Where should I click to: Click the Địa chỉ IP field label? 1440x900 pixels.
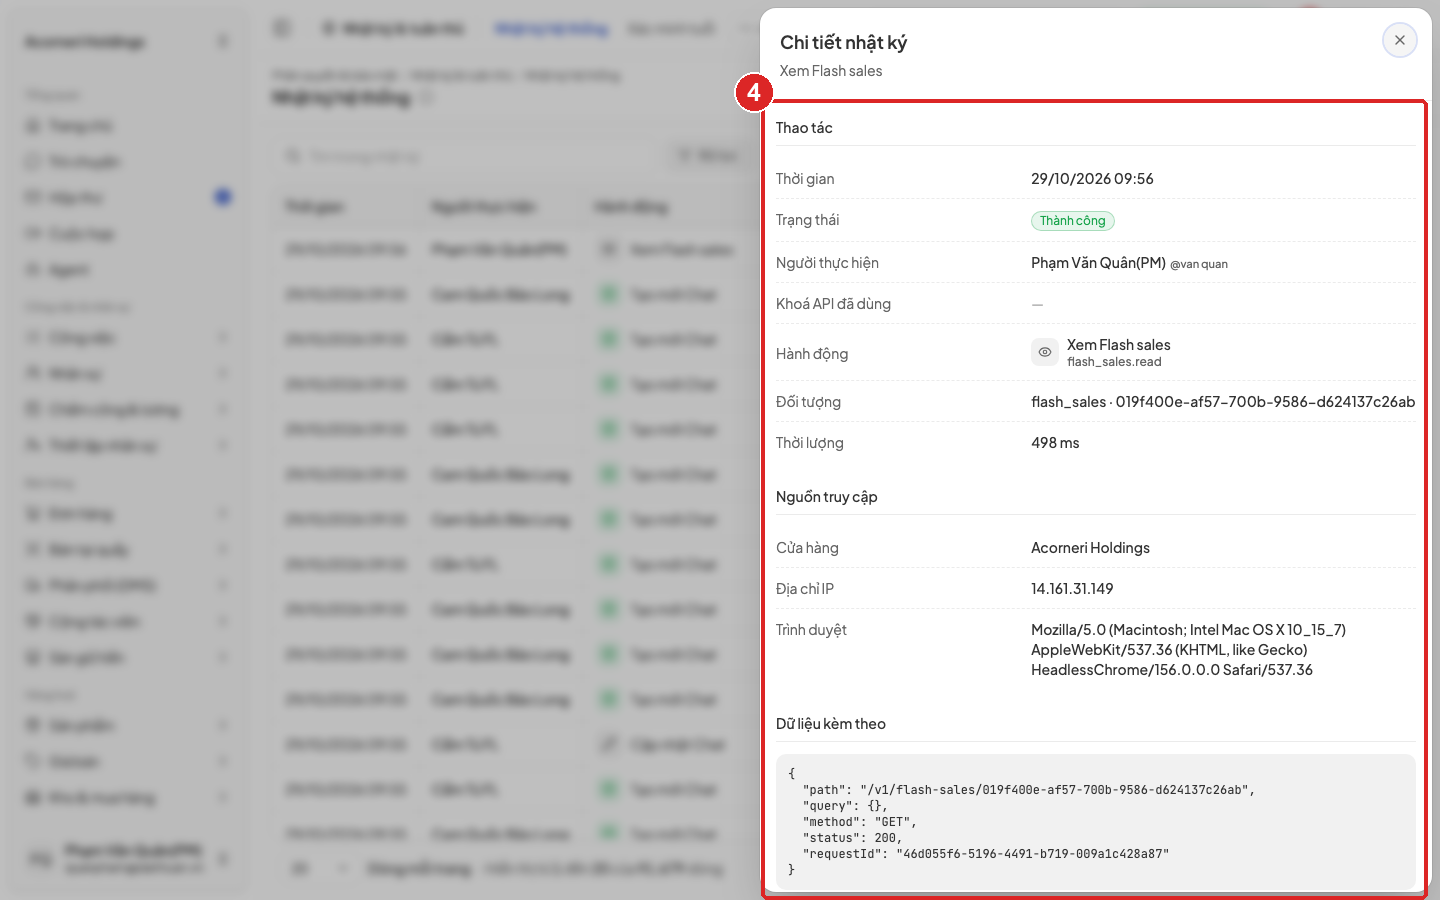pyautogui.click(x=804, y=589)
